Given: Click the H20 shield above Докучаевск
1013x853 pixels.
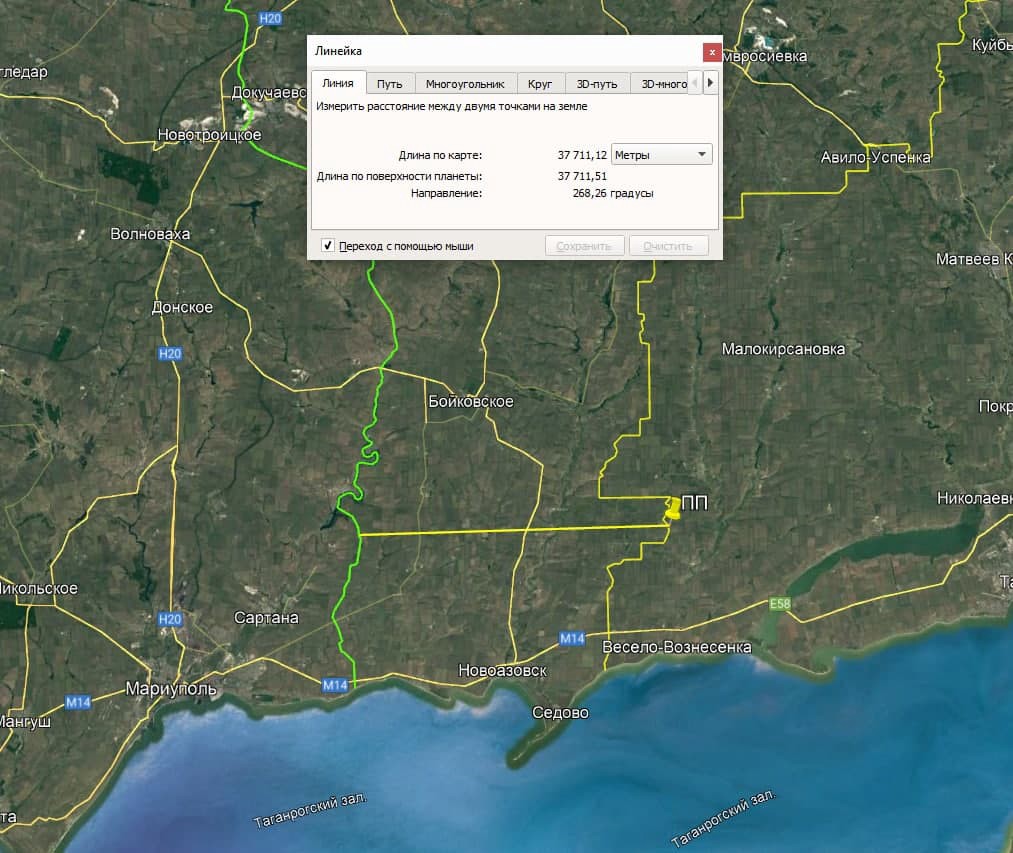Looking at the screenshot, I should pos(269,18).
